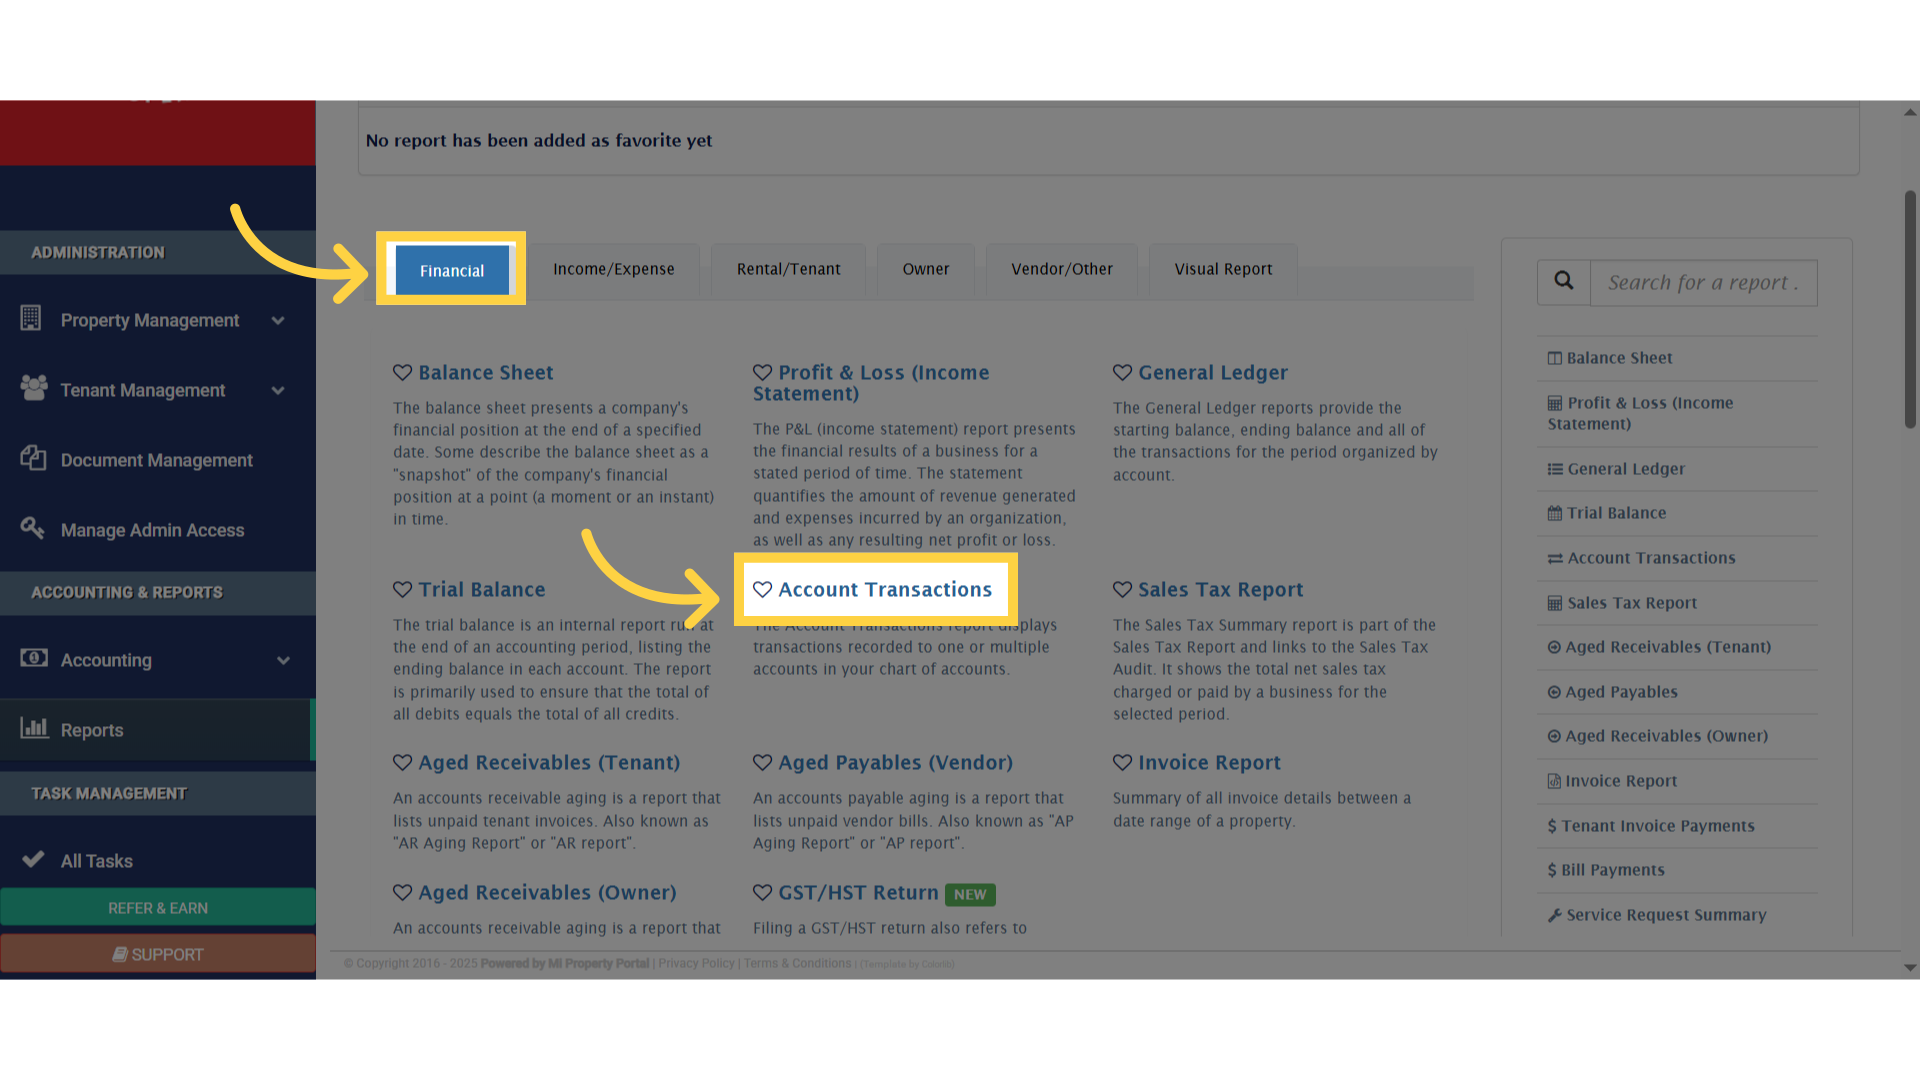Open Document Management via its icon
This screenshot has height=1080, width=1920.
tap(33, 459)
